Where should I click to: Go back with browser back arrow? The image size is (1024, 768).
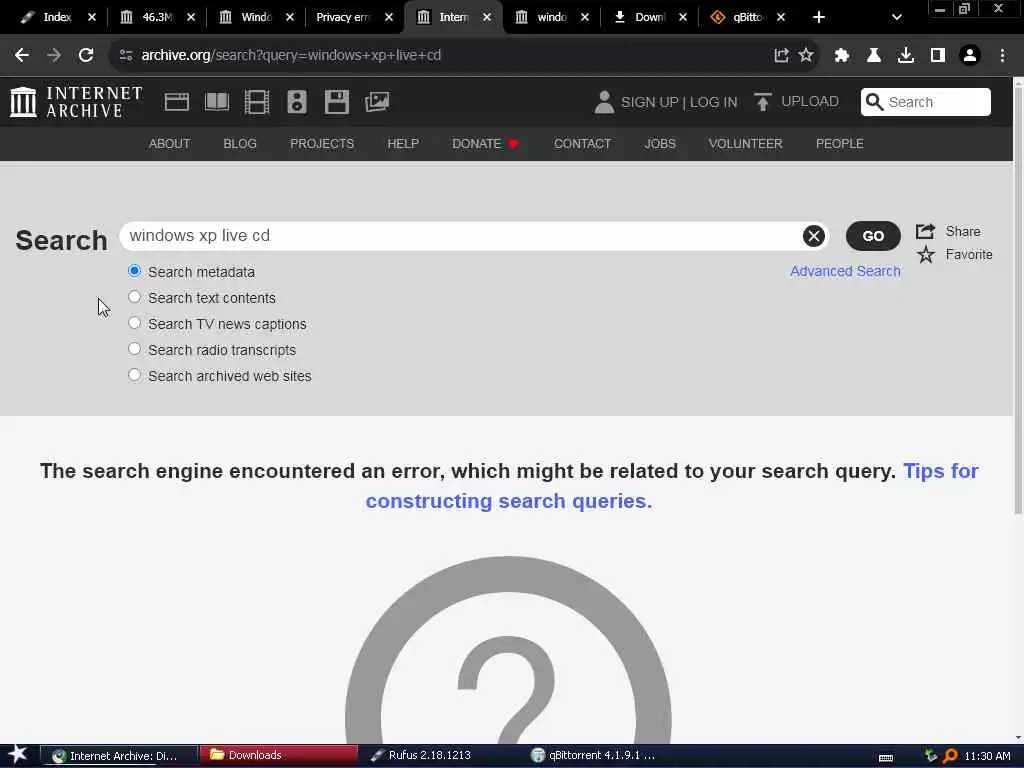point(22,56)
